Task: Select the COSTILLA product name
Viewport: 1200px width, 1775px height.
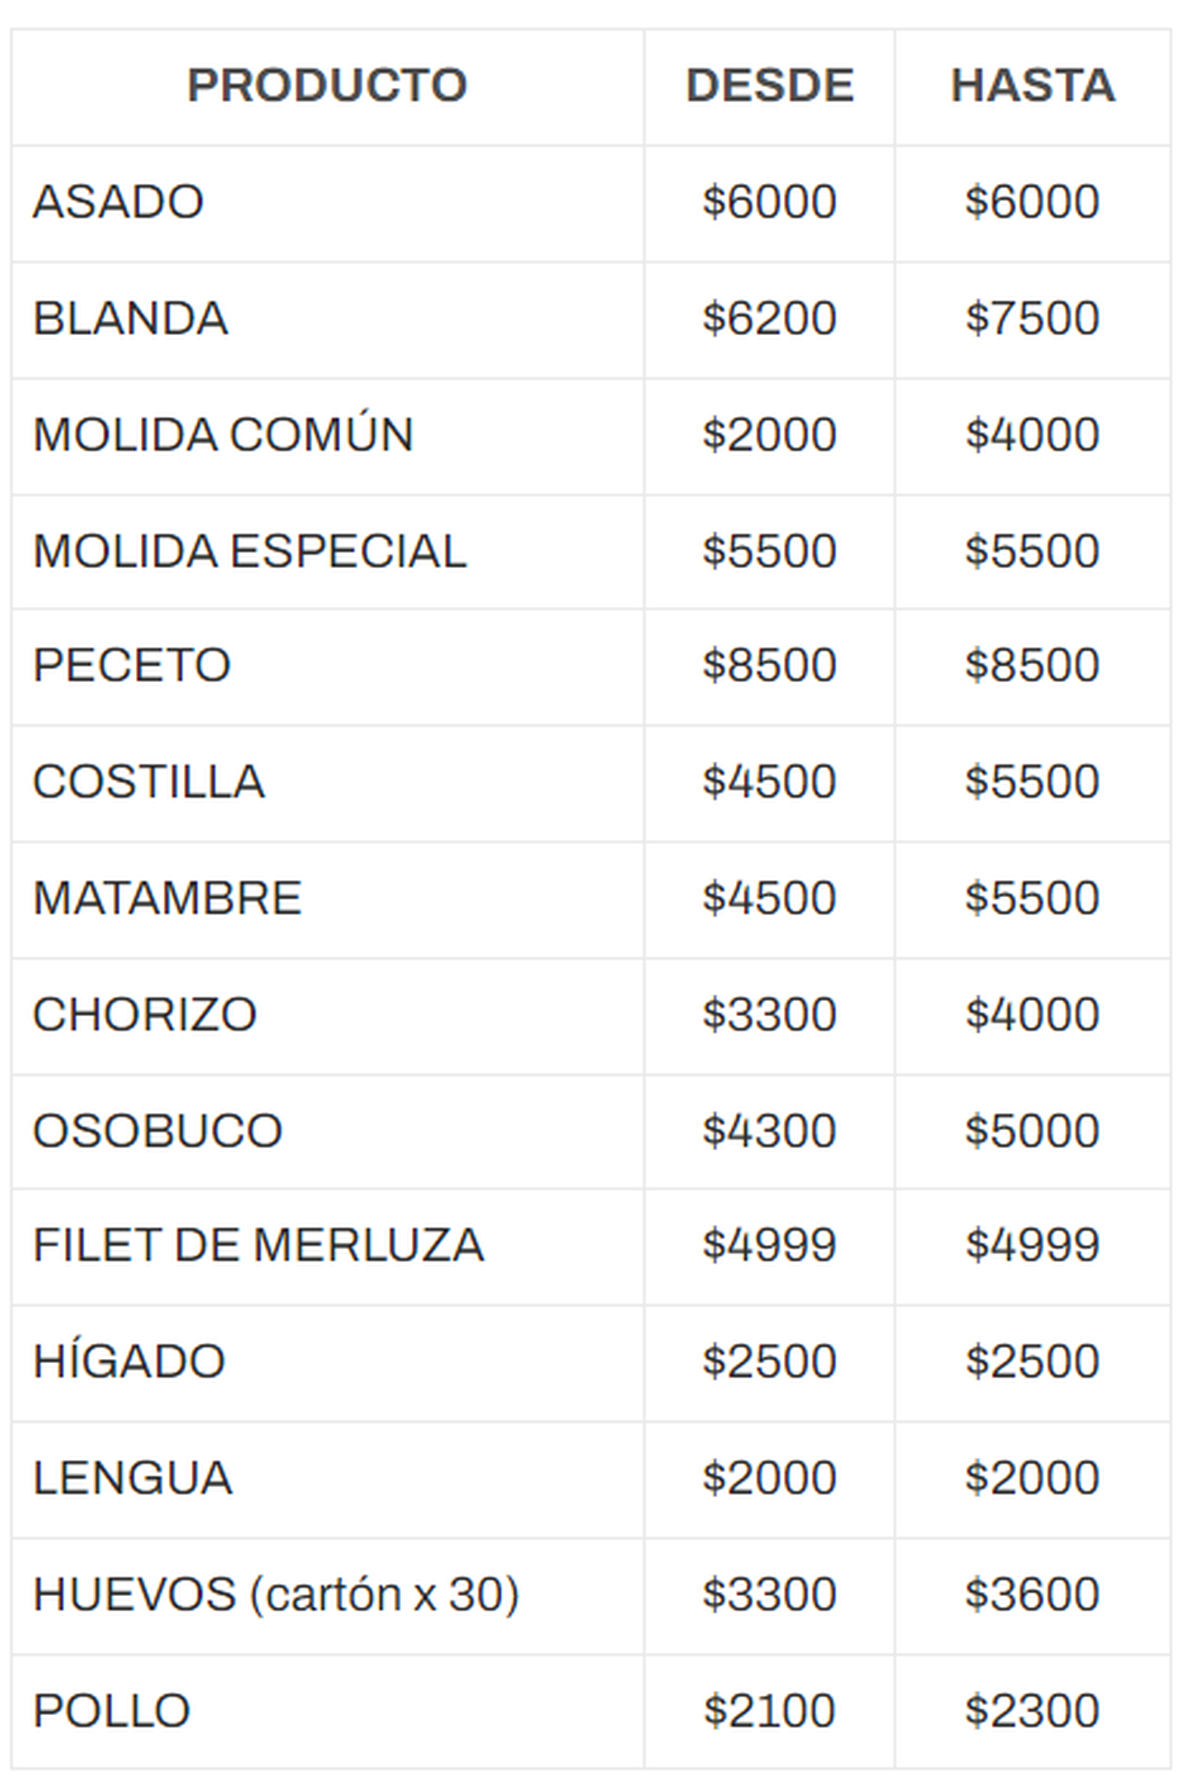Action: click(x=149, y=782)
